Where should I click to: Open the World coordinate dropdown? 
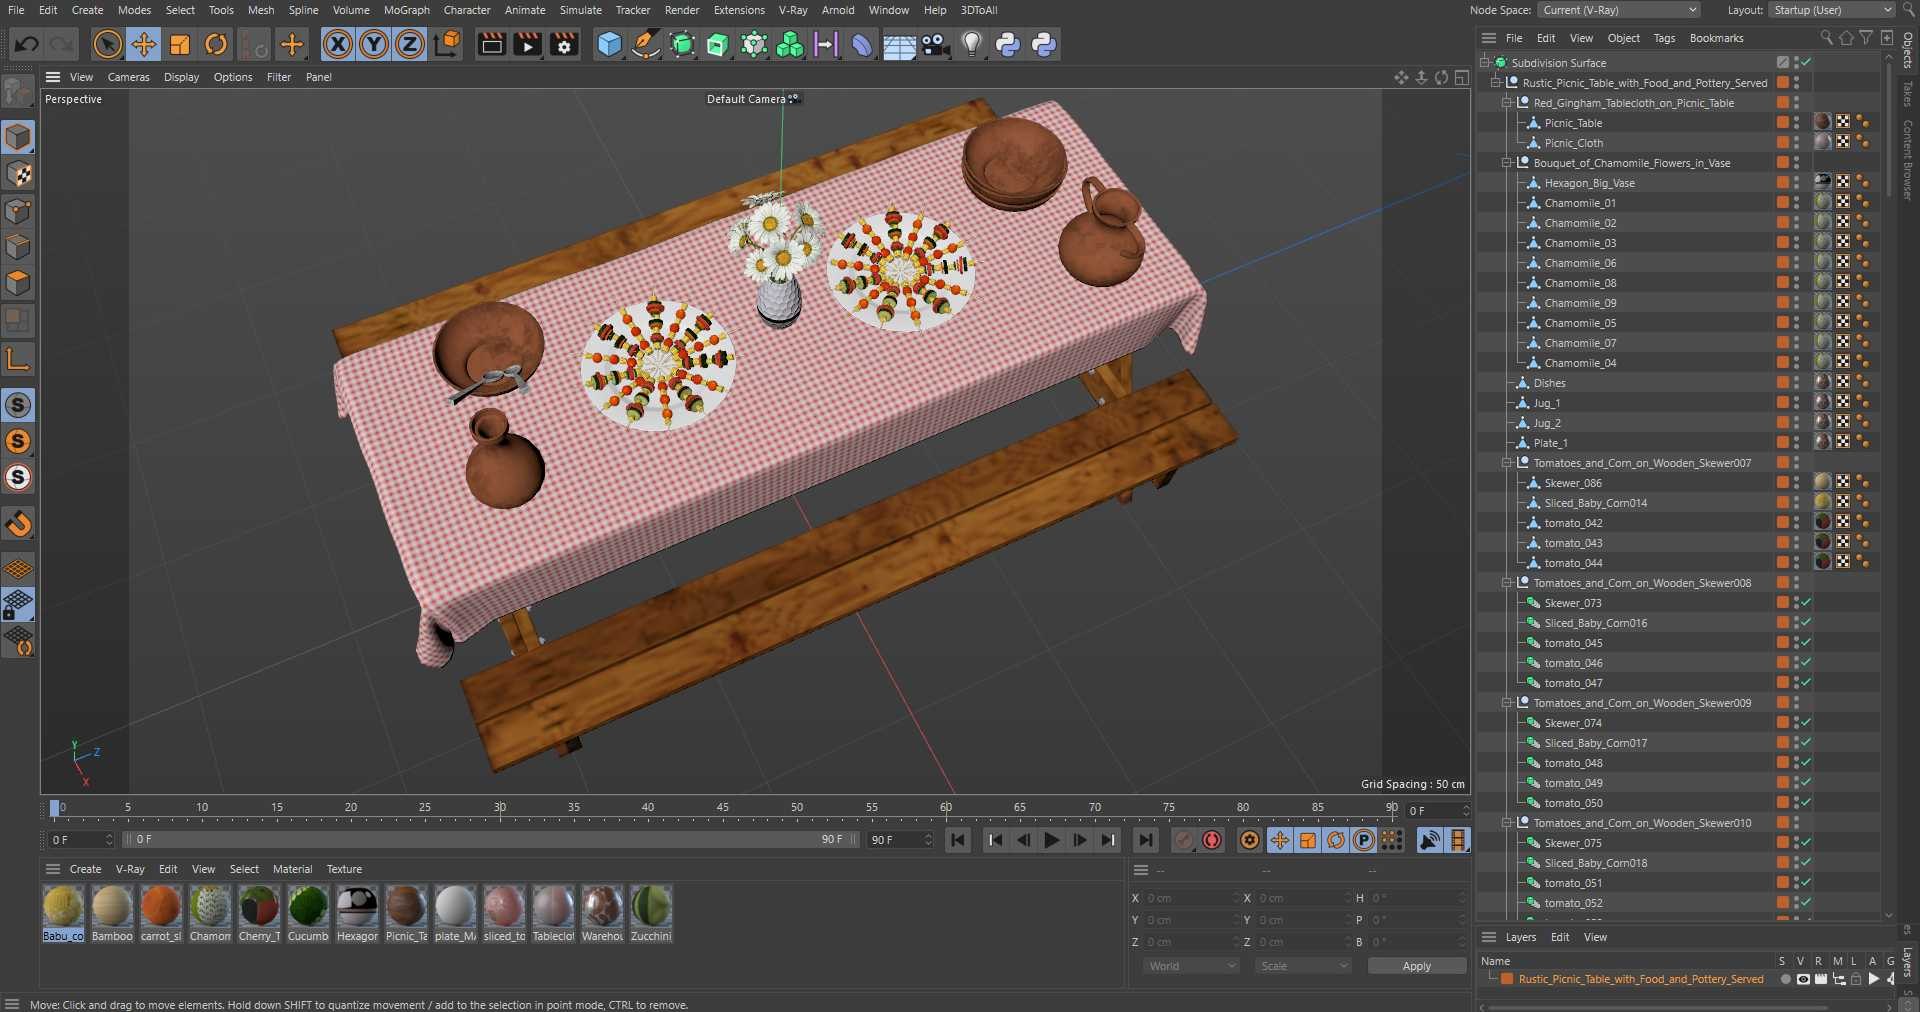(1191, 966)
